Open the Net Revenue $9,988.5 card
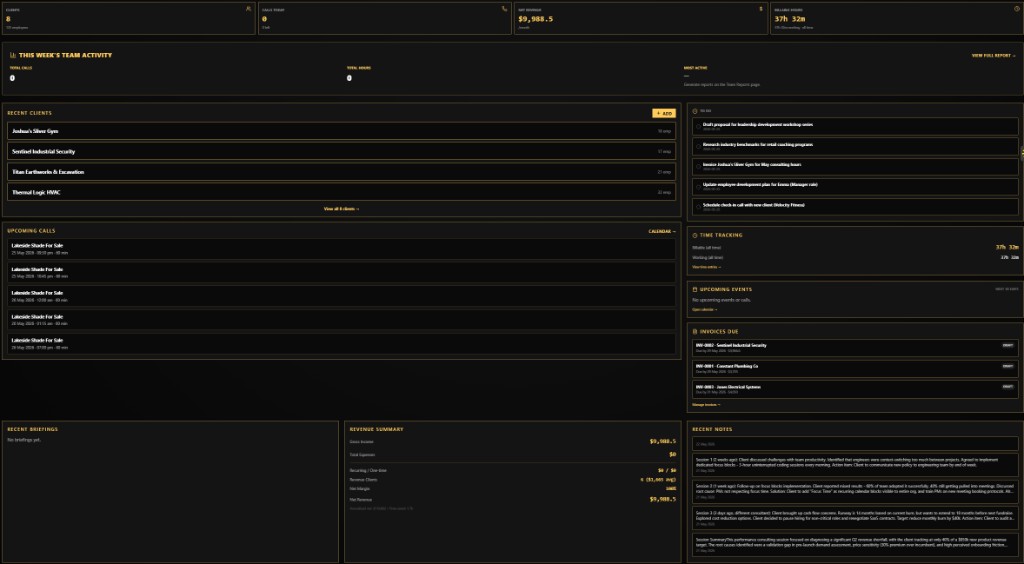1024x564 pixels. (641, 18)
